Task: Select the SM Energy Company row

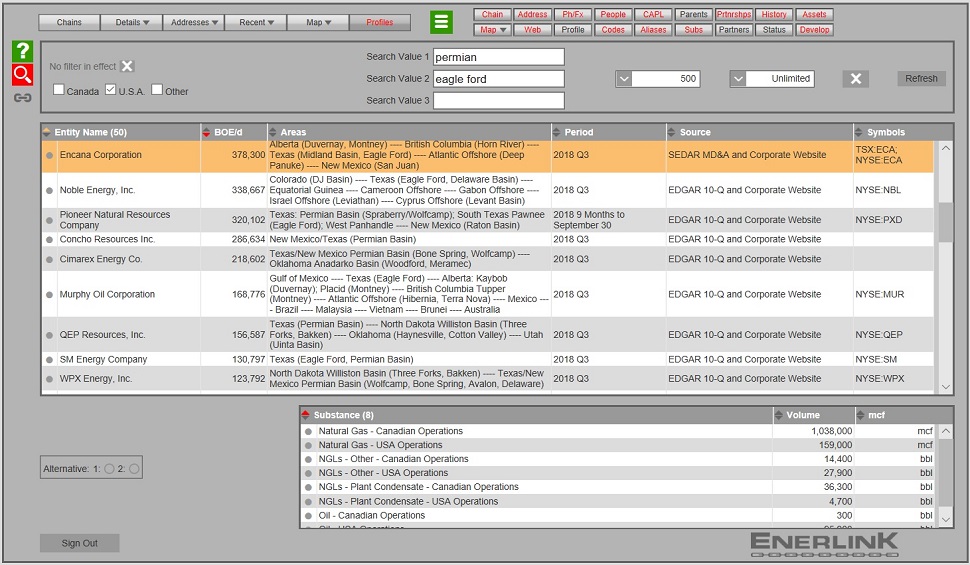Action: point(487,360)
